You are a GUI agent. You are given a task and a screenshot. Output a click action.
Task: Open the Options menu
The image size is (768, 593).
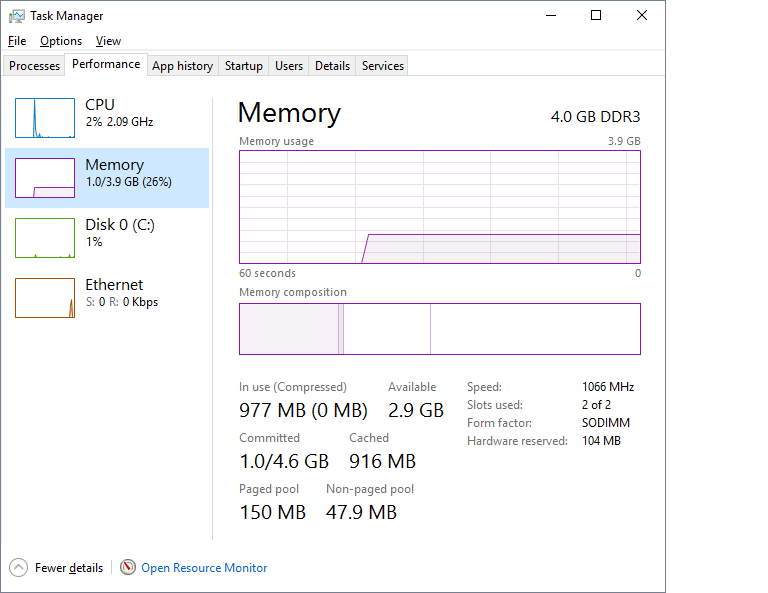pyautogui.click(x=61, y=41)
